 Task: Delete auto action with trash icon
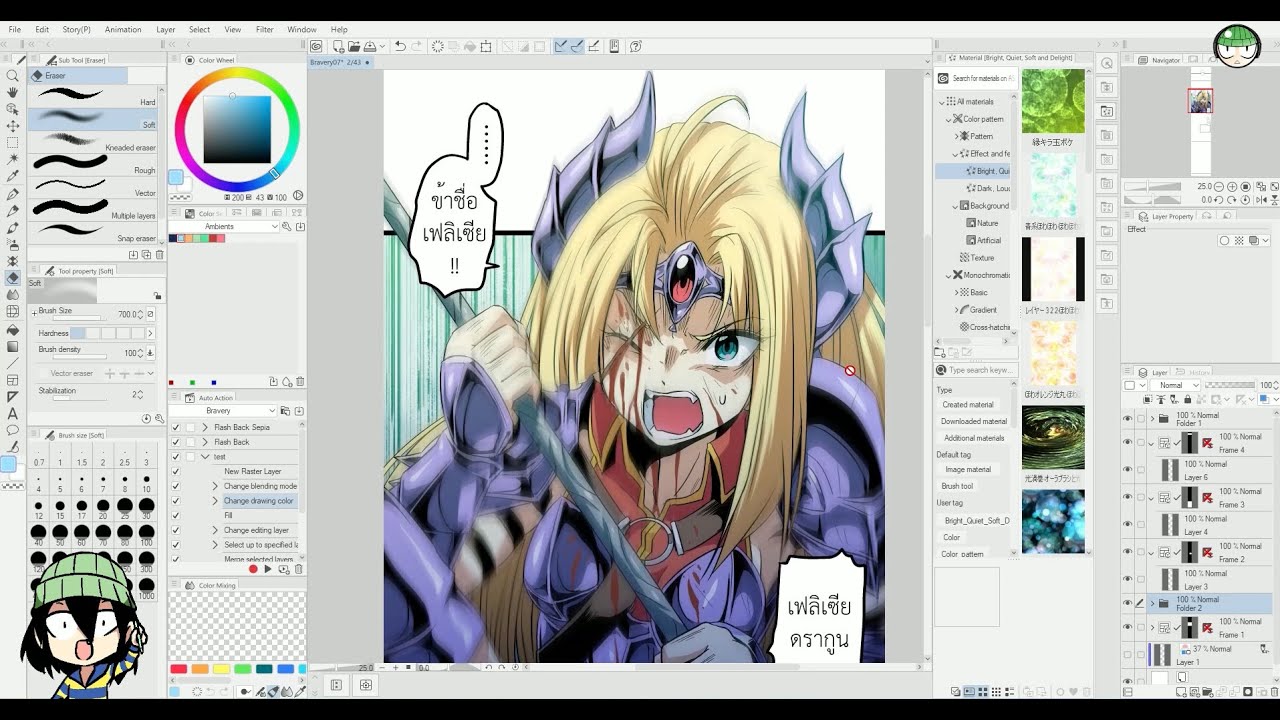coord(298,569)
